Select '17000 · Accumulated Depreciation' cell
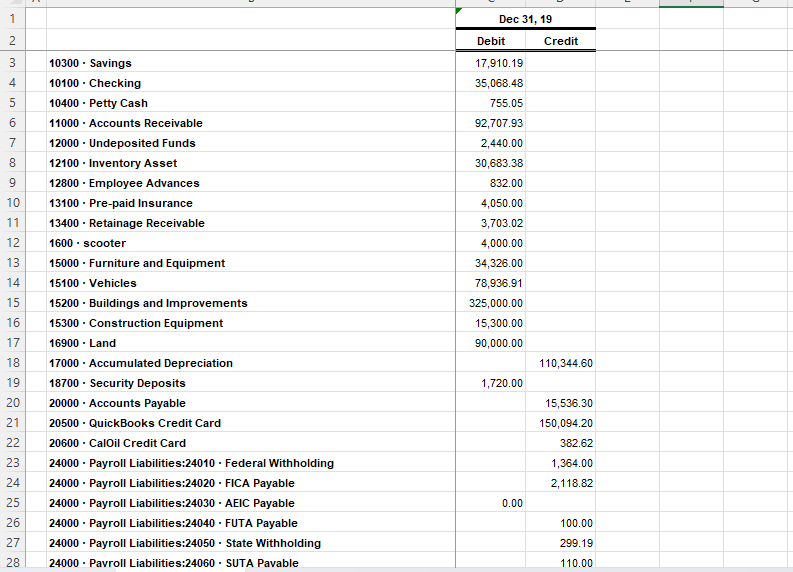 [251, 363]
